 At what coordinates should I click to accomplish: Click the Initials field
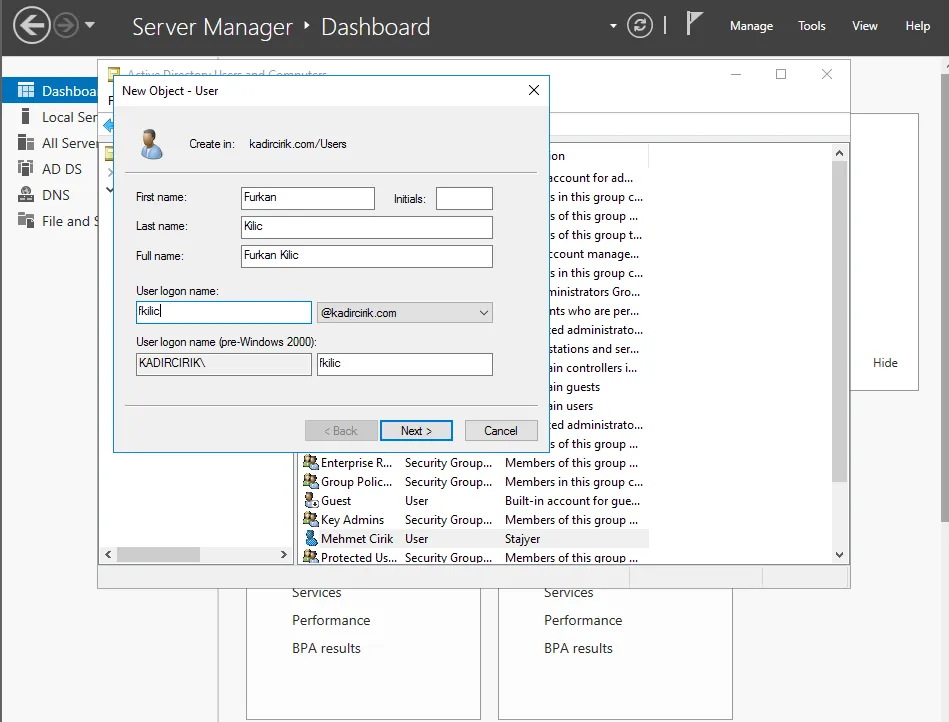[x=464, y=198]
